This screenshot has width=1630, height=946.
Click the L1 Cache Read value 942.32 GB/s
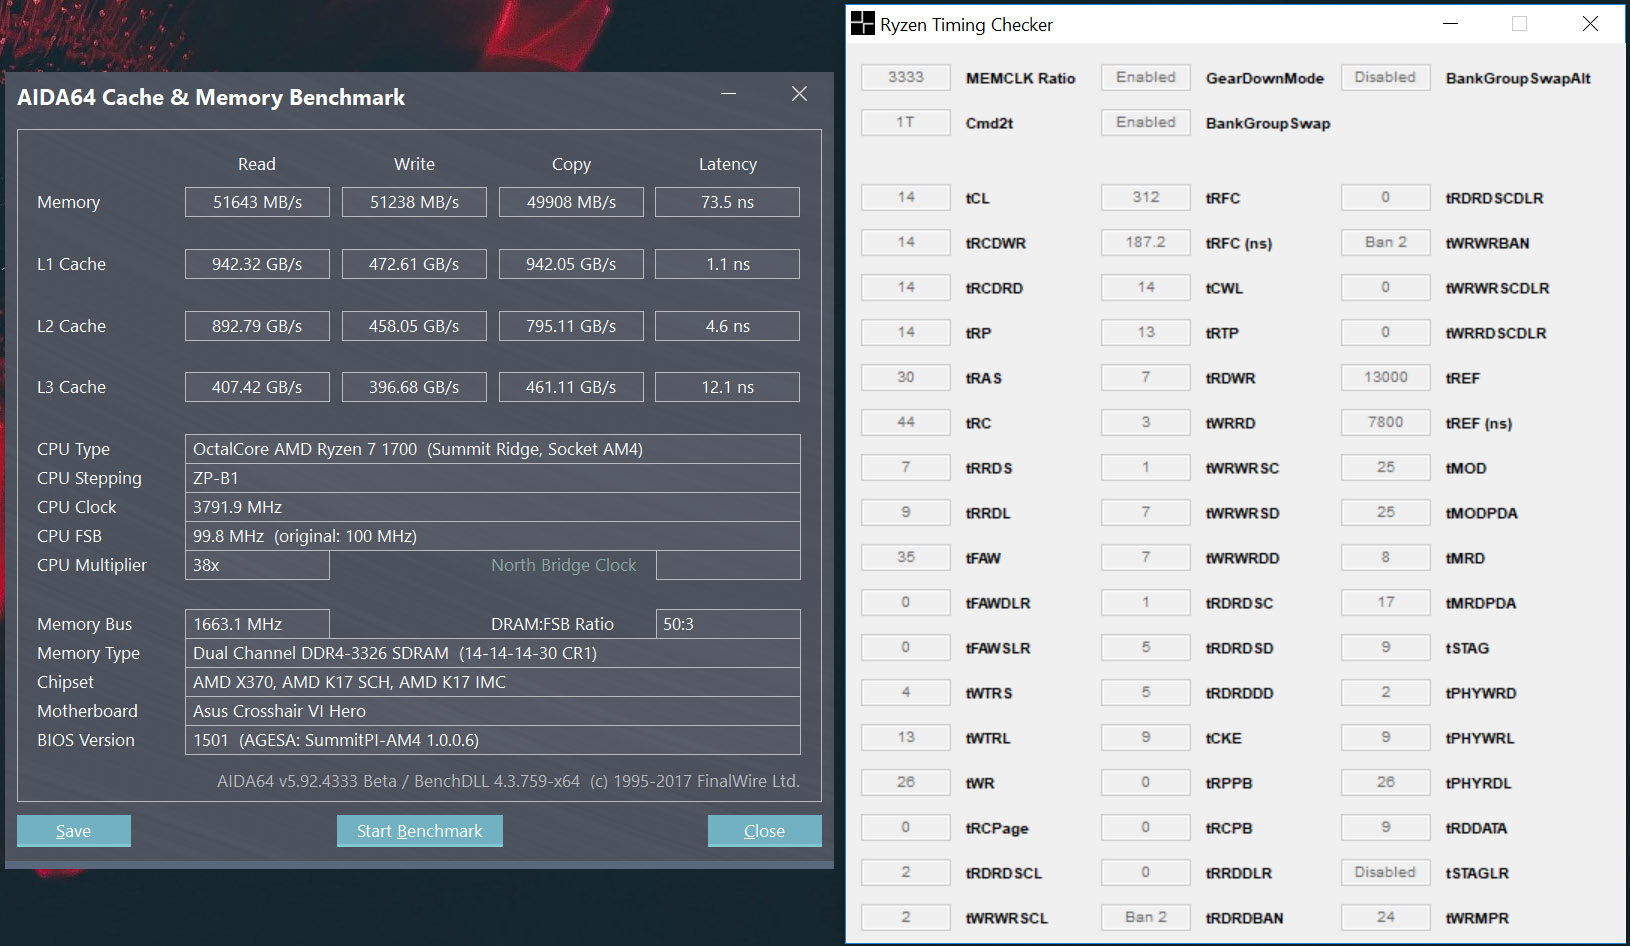[x=257, y=264]
